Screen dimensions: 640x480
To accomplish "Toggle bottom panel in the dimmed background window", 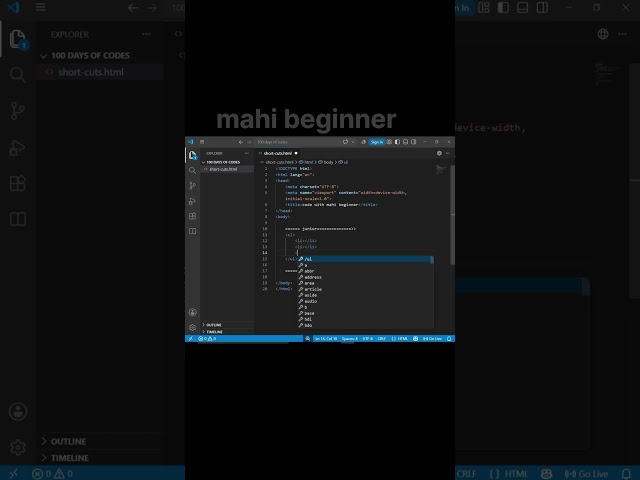I will click(x=522, y=7).
